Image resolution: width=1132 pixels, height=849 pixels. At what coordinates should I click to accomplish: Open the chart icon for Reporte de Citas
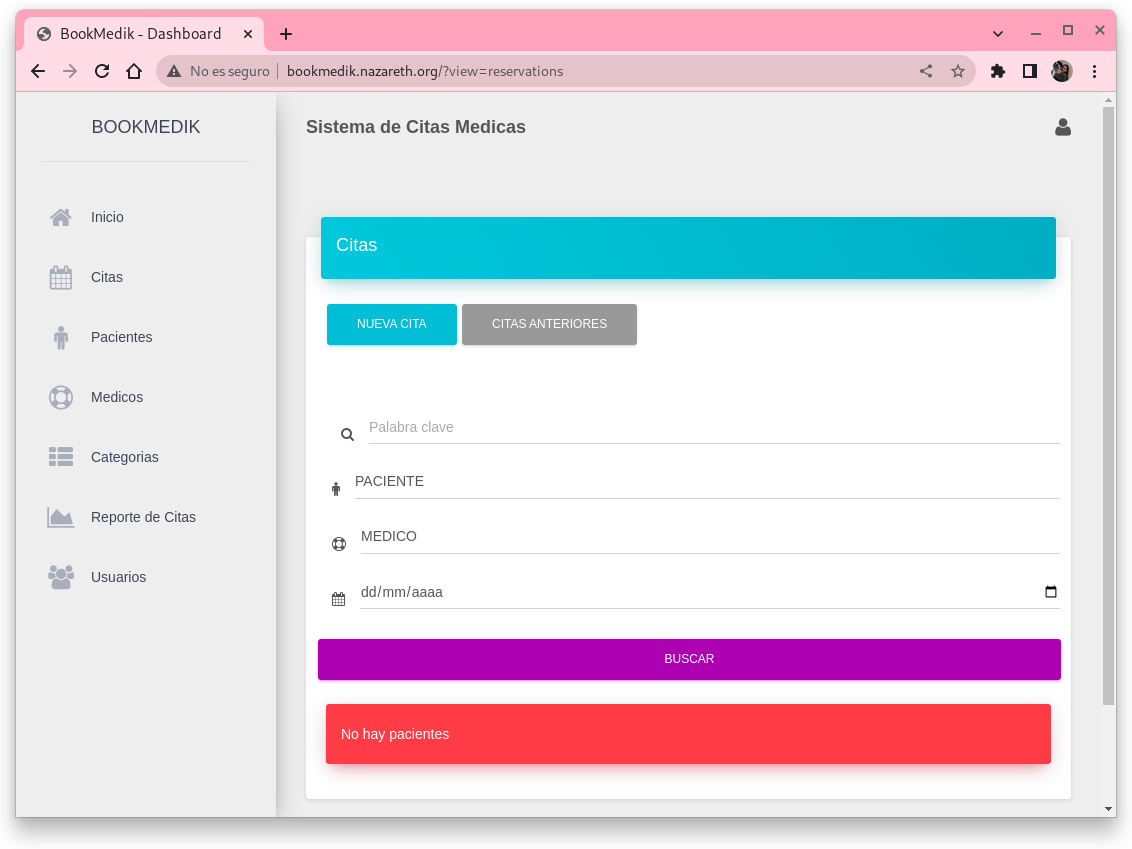tap(61, 517)
